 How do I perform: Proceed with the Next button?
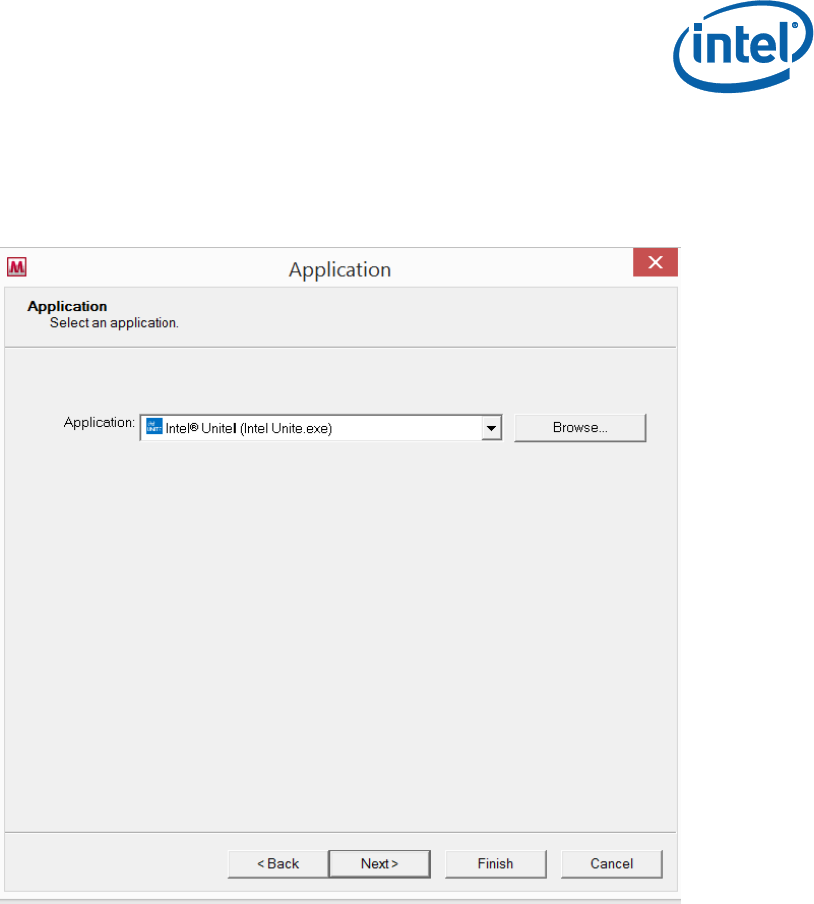tap(379, 864)
